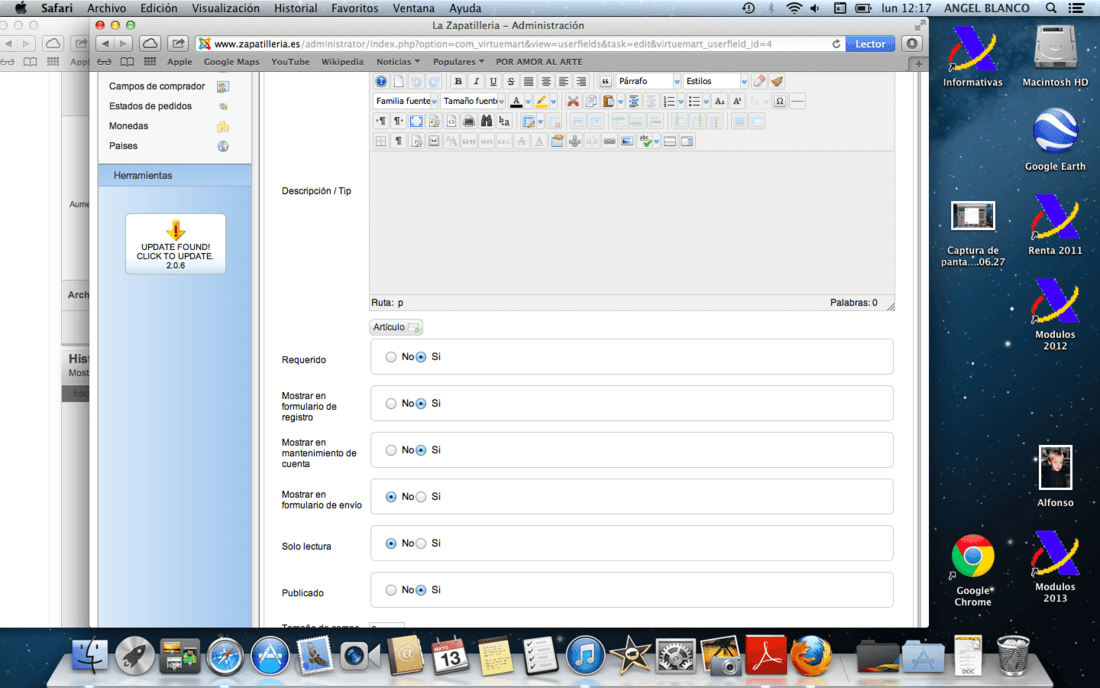Click the yellow highlight color swatch button
Screen dimensions: 1100x688
click(542, 102)
